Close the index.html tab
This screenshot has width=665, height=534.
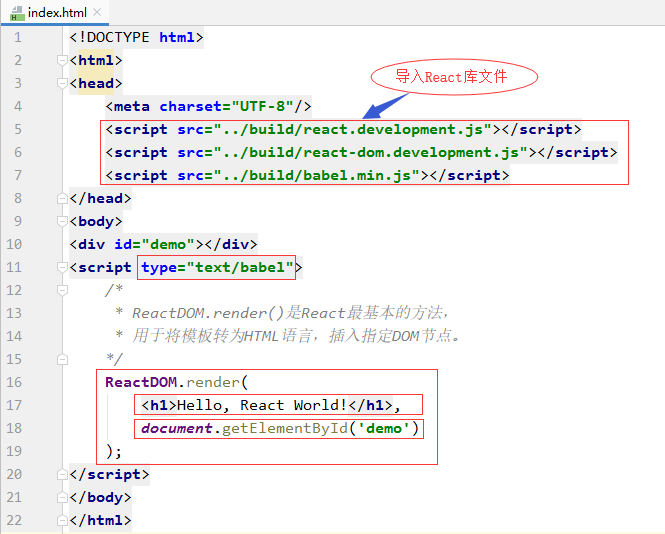pos(97,12)
